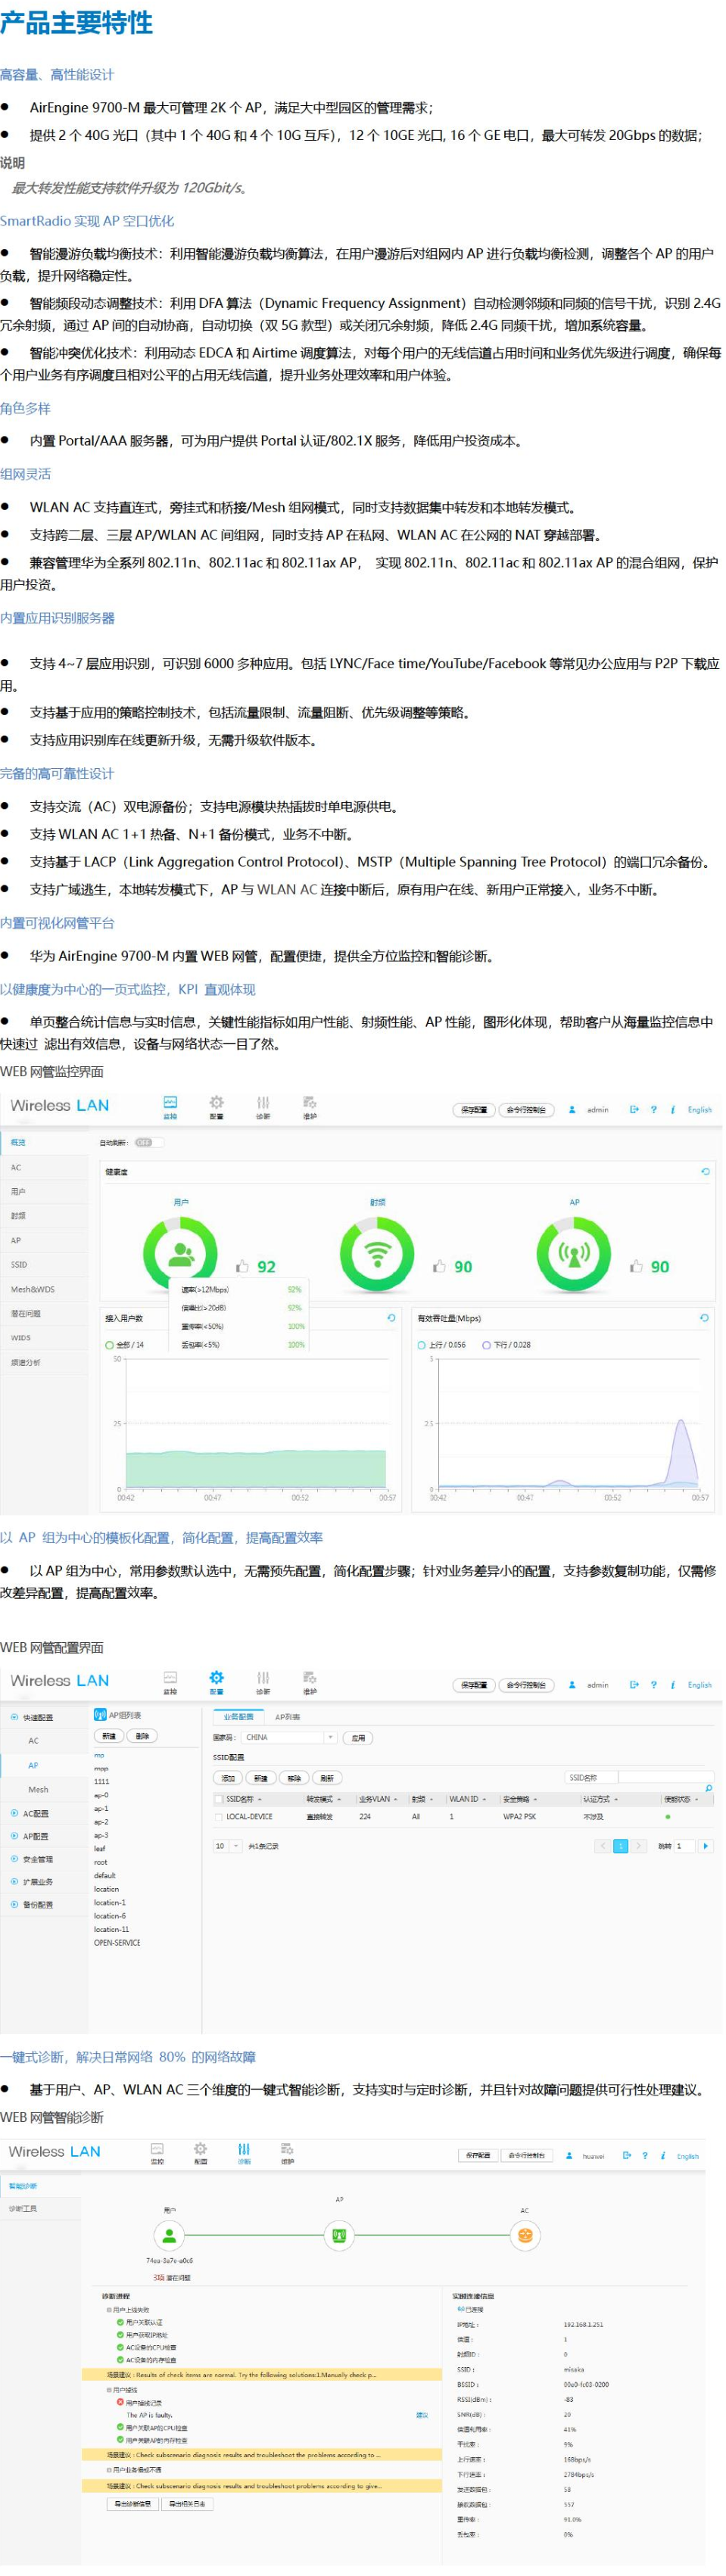Open the 频谱分析 sidebar menu item
726x2576 pixels.
point(26,1362)
